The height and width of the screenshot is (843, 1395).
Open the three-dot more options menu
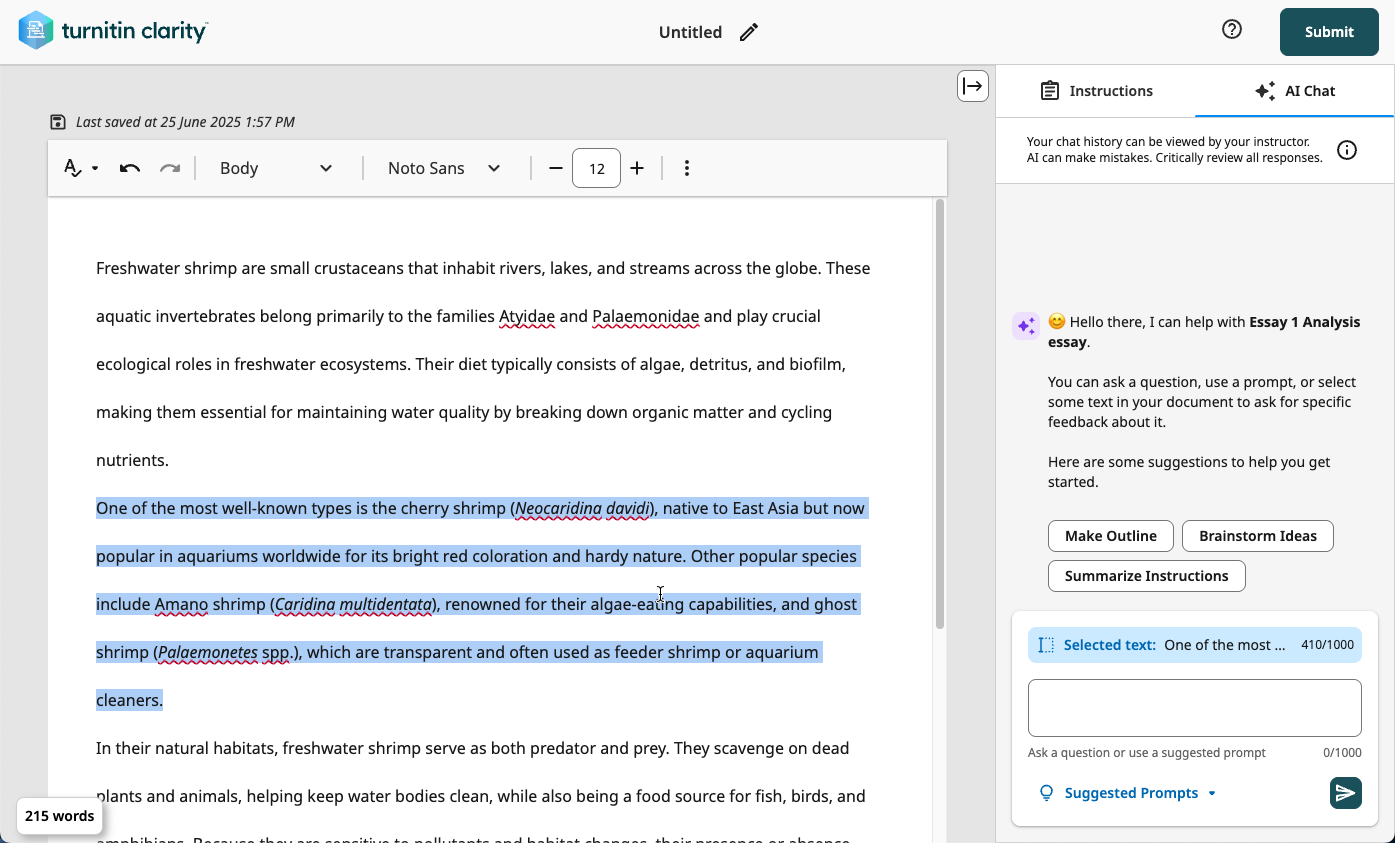(686, 168)
